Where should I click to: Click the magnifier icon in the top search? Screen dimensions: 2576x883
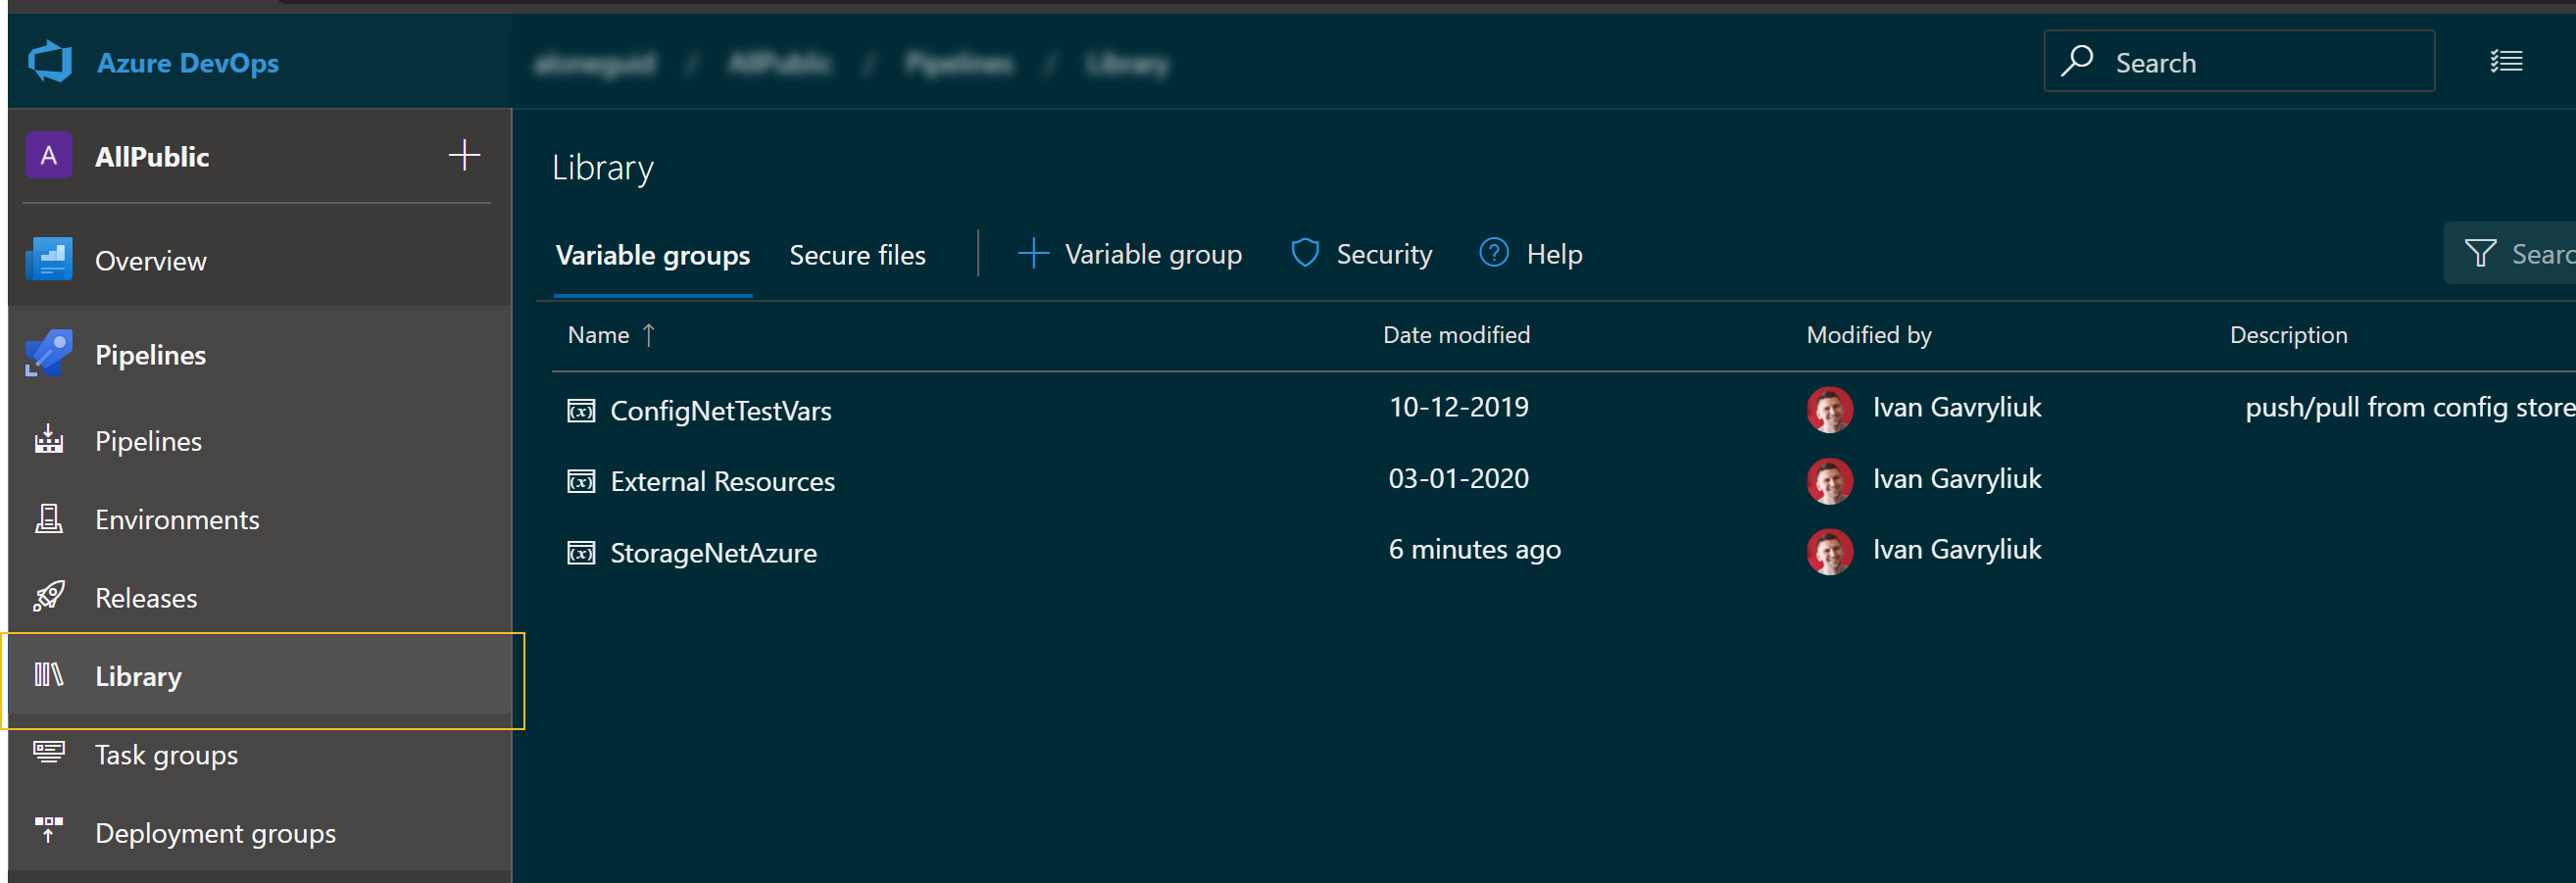(2077, 61)
